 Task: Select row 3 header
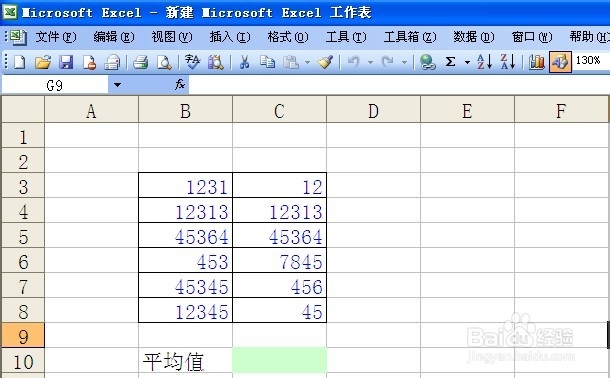[23, 186]
